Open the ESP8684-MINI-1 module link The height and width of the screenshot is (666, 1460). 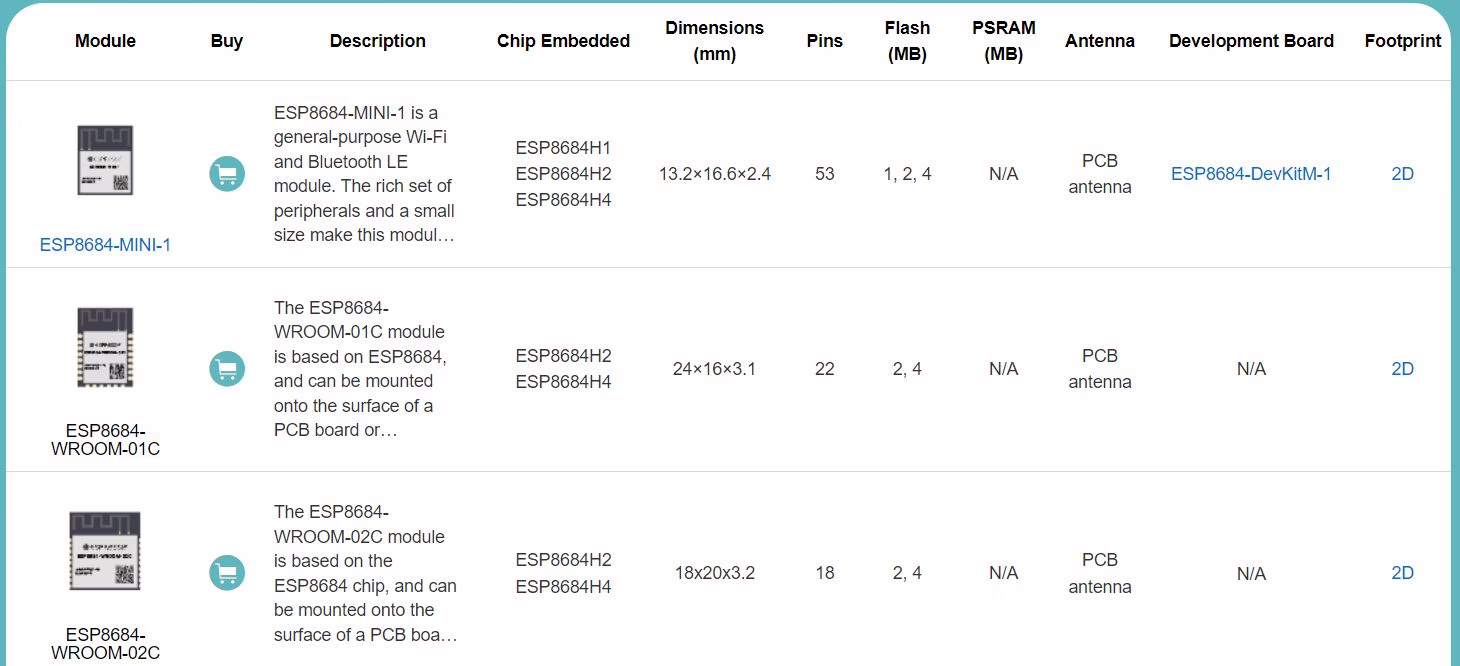(x=105, y=245)
